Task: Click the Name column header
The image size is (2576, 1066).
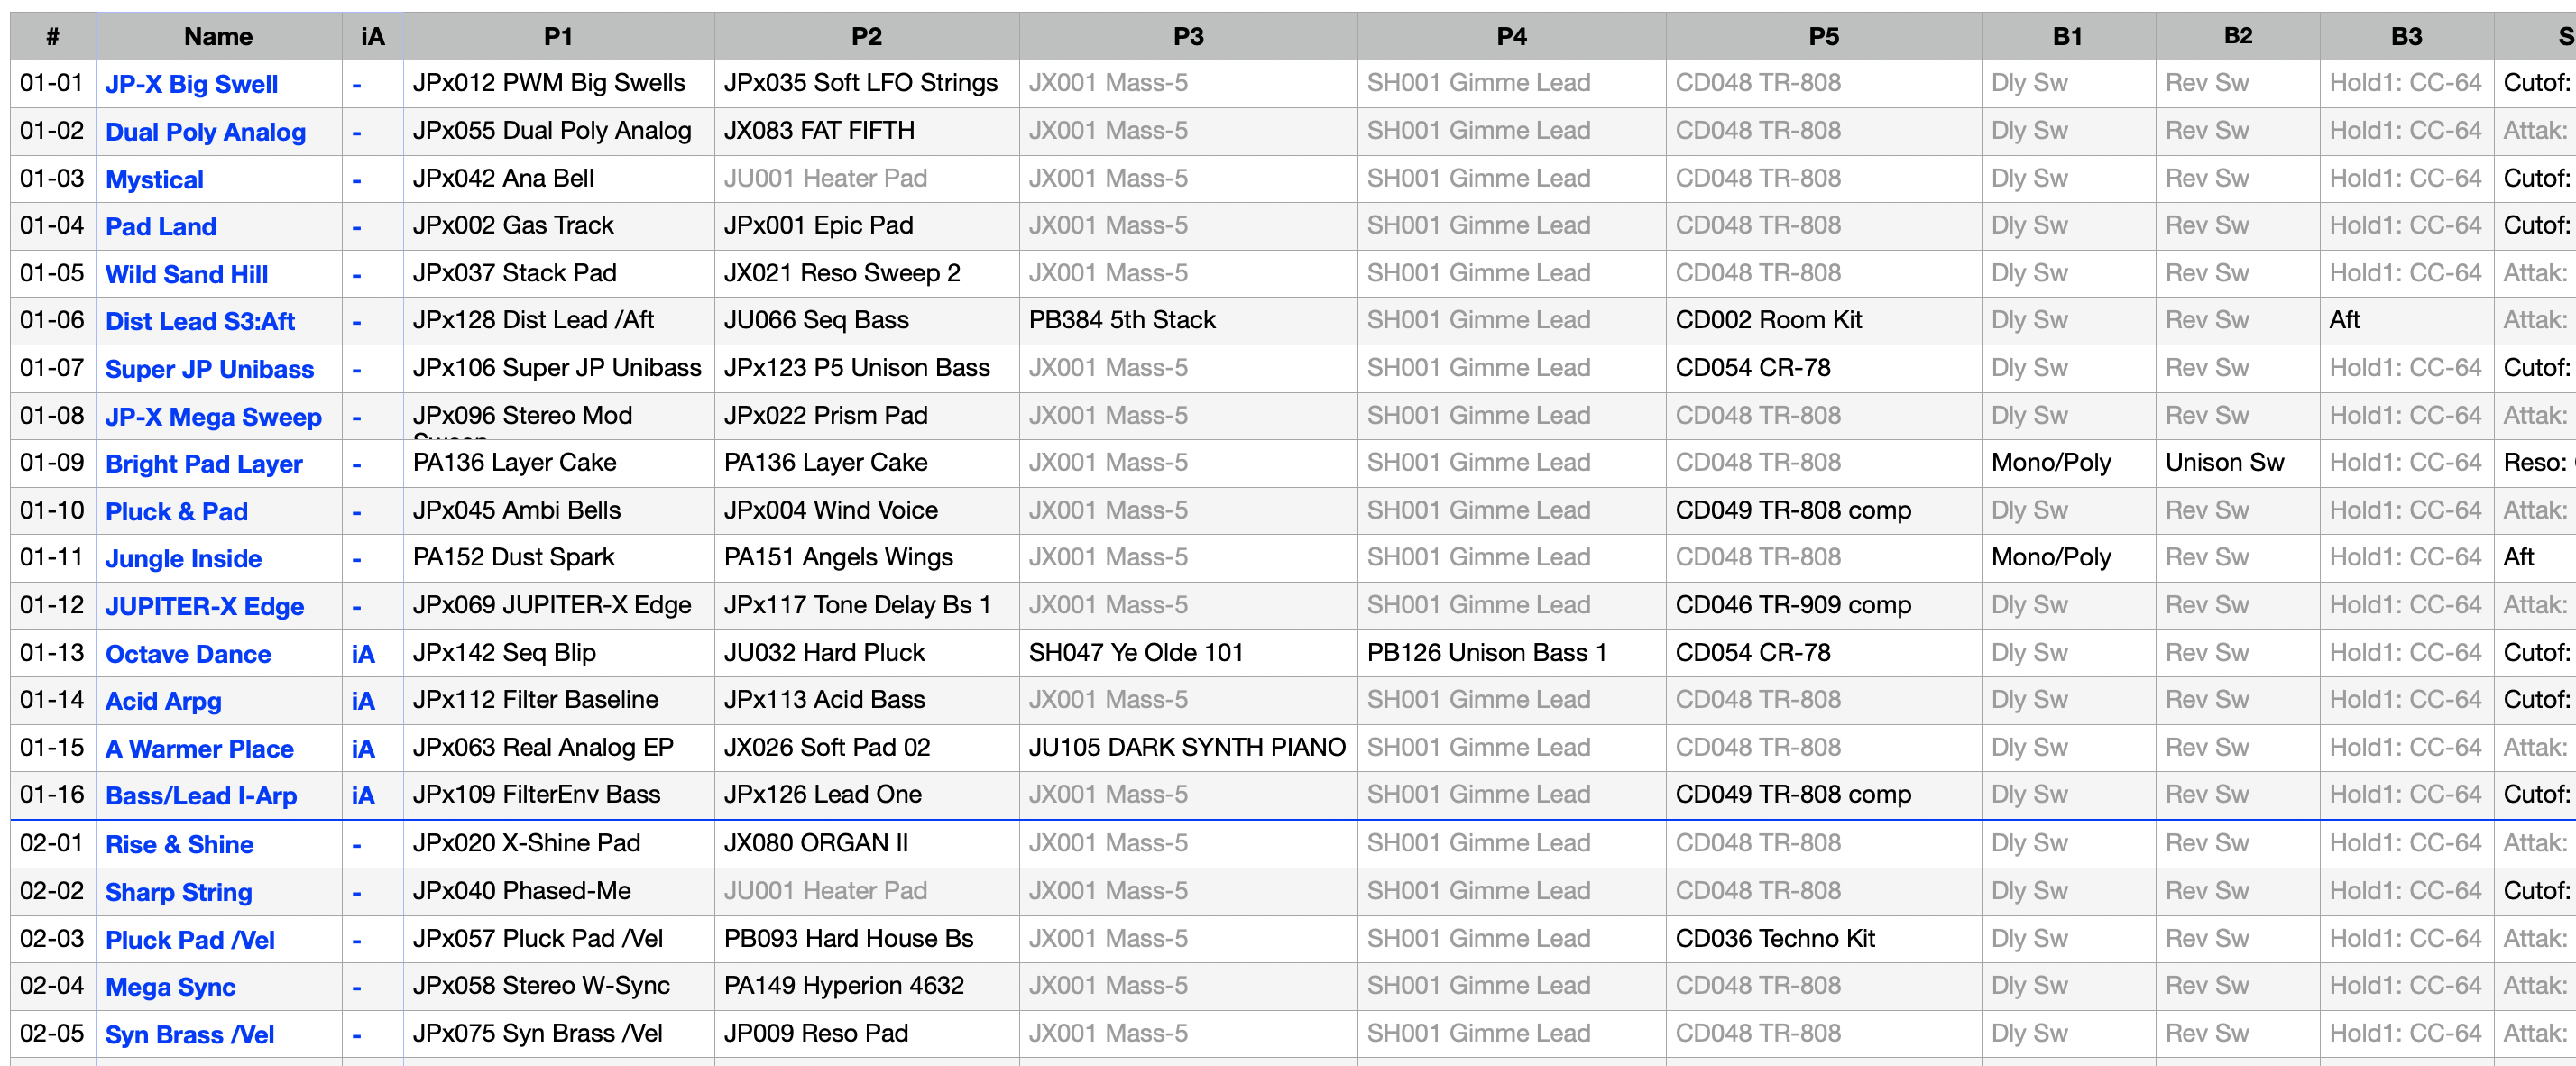Action: [x=218, y=37]
